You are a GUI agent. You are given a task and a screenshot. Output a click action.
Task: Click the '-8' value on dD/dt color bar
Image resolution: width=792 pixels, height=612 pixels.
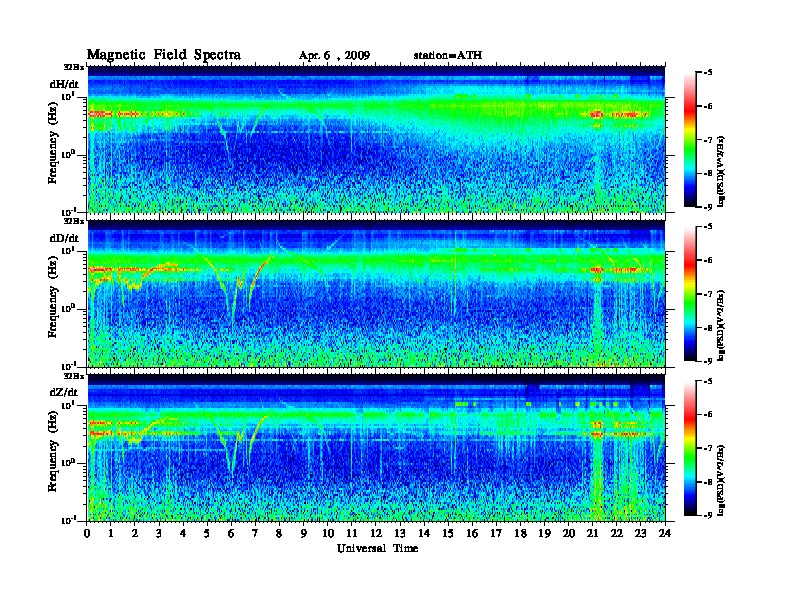pyautogui.click(x=709, y=328)
